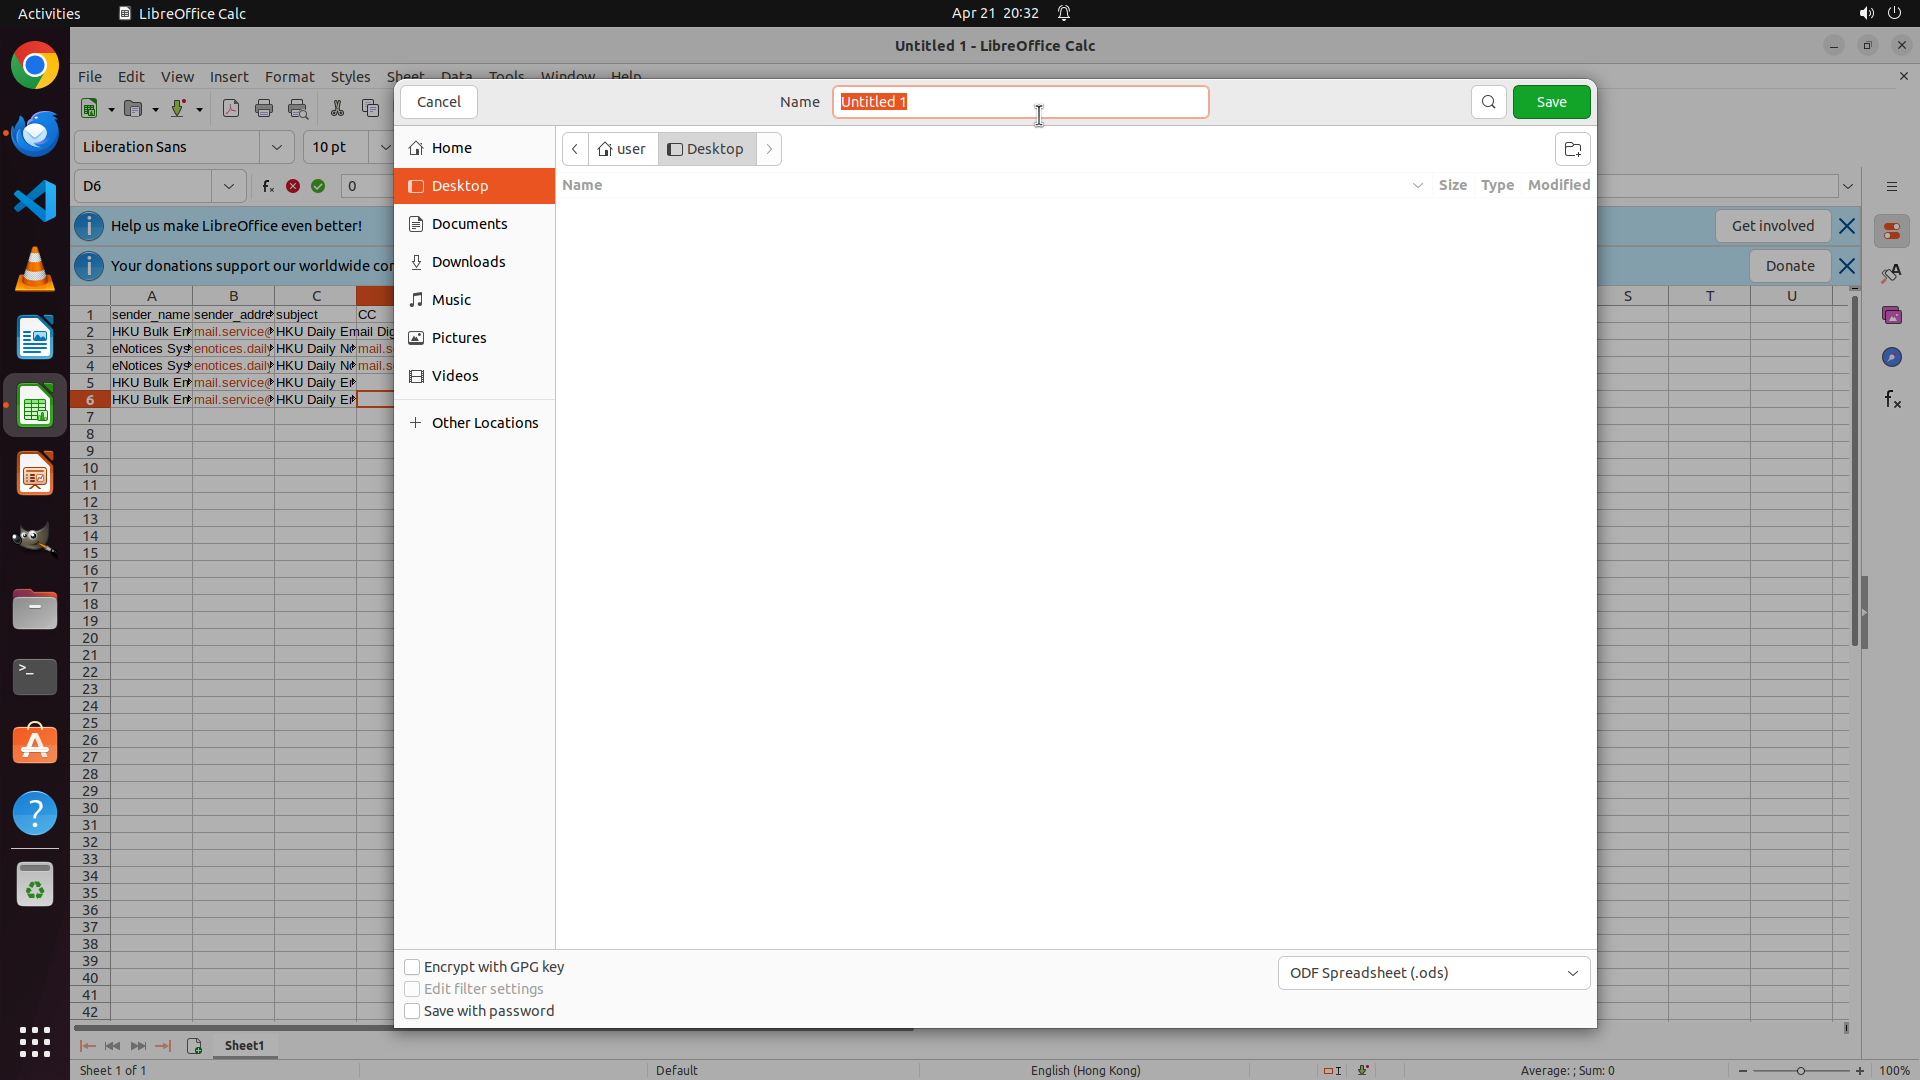Screen dimensions: 1920x1080
Task: Click the create new folder icon
Action: tap(1572, 149)
